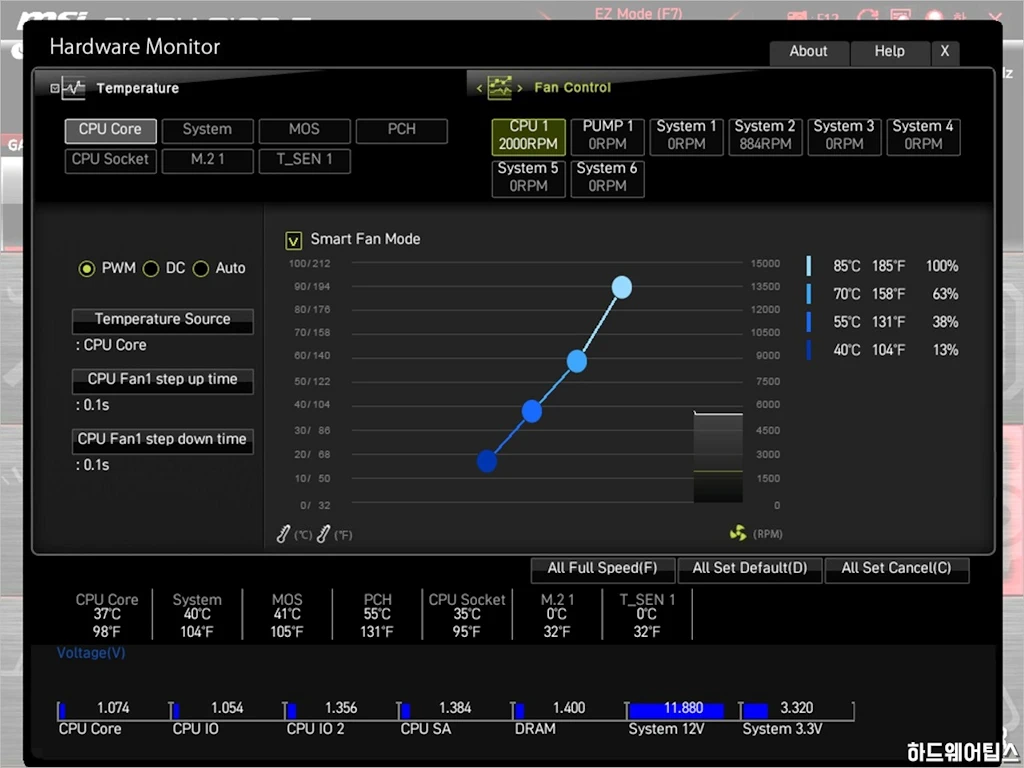Click the CPU Core 37°C reading

tap(107, 615)
